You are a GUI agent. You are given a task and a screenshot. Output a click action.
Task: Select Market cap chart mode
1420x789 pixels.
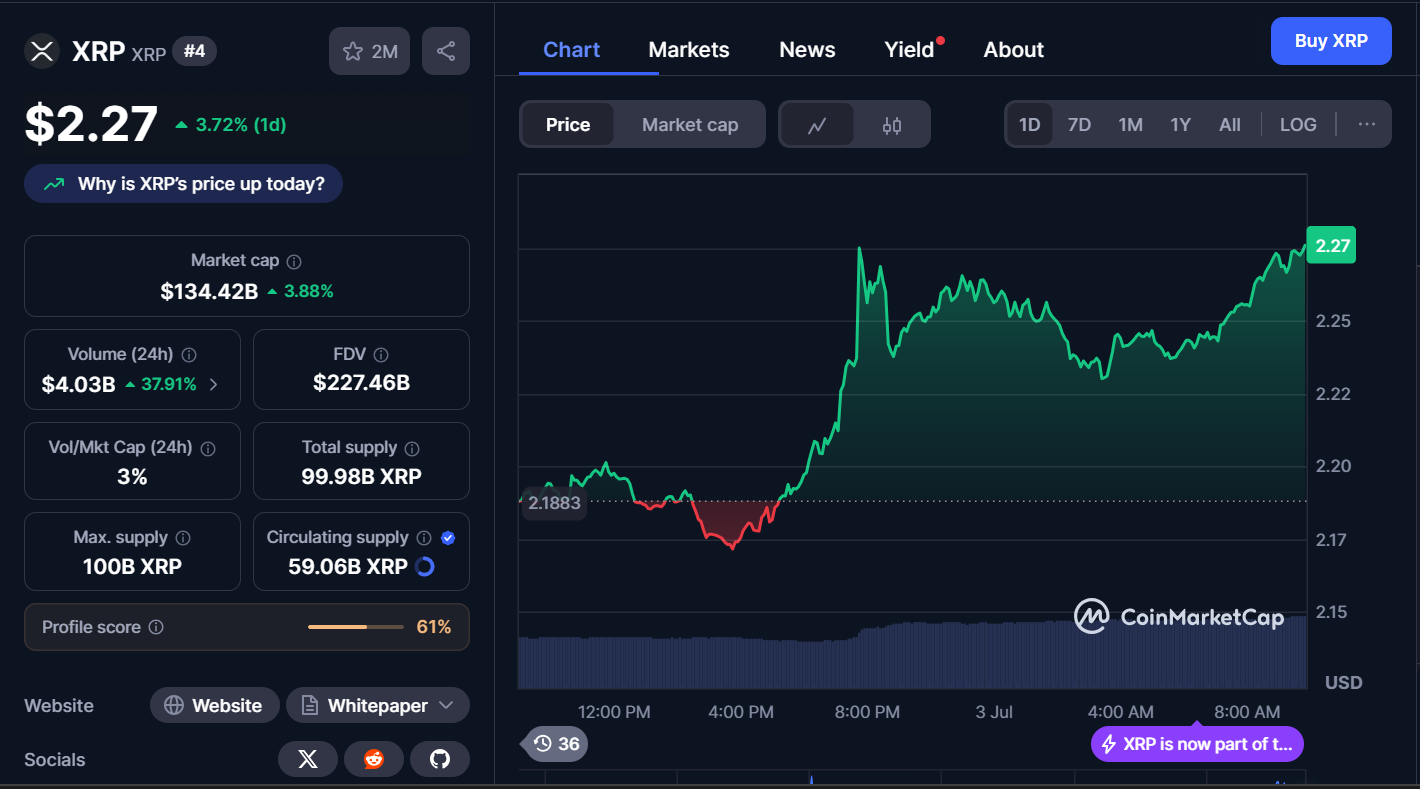tap(690, 125)
